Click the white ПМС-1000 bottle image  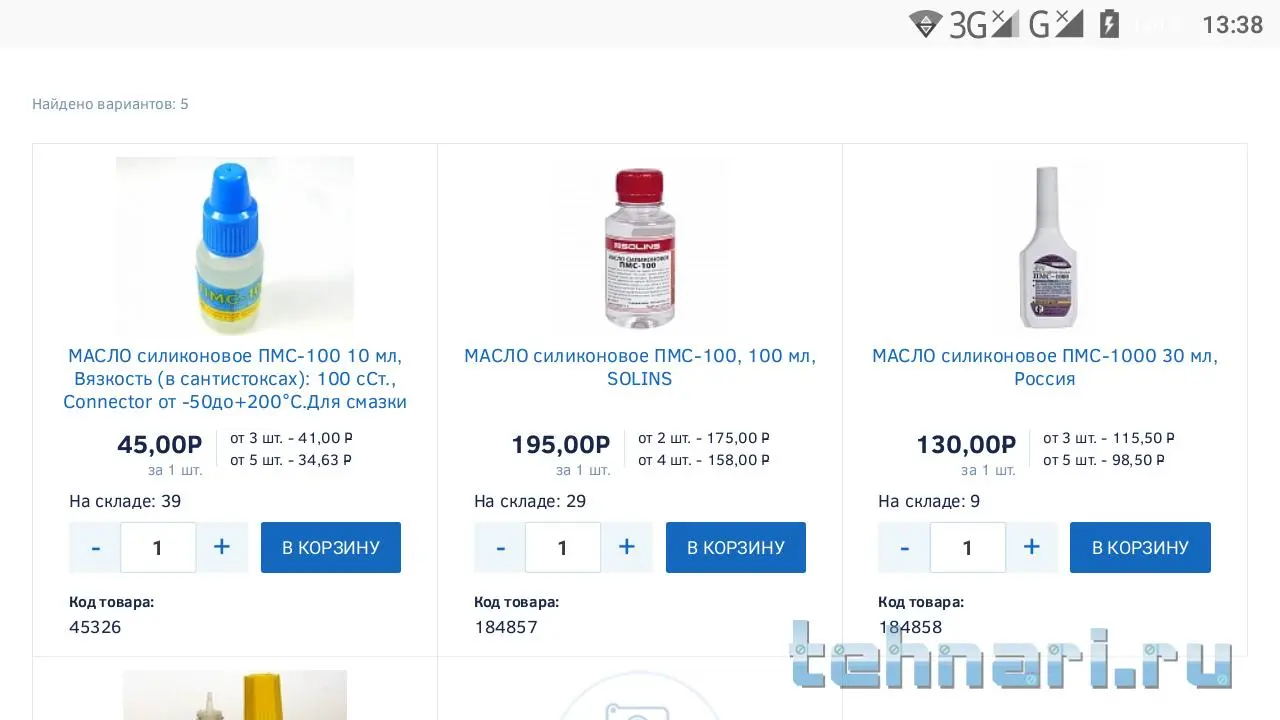(x=1046, y=247)
